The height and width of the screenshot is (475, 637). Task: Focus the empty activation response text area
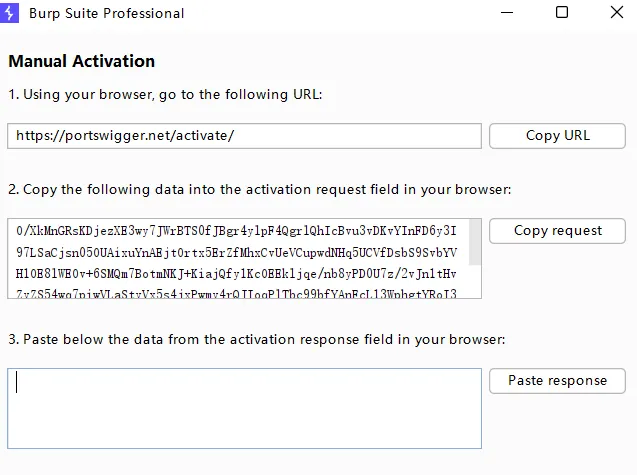click(x=244, y=408)
